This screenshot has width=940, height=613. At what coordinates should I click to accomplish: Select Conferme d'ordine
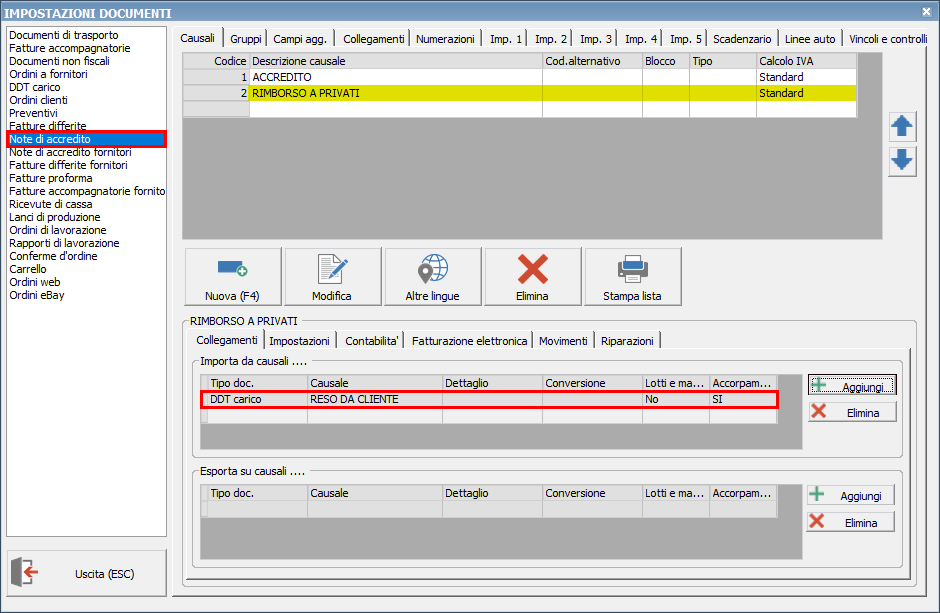(x=53, y=256)
